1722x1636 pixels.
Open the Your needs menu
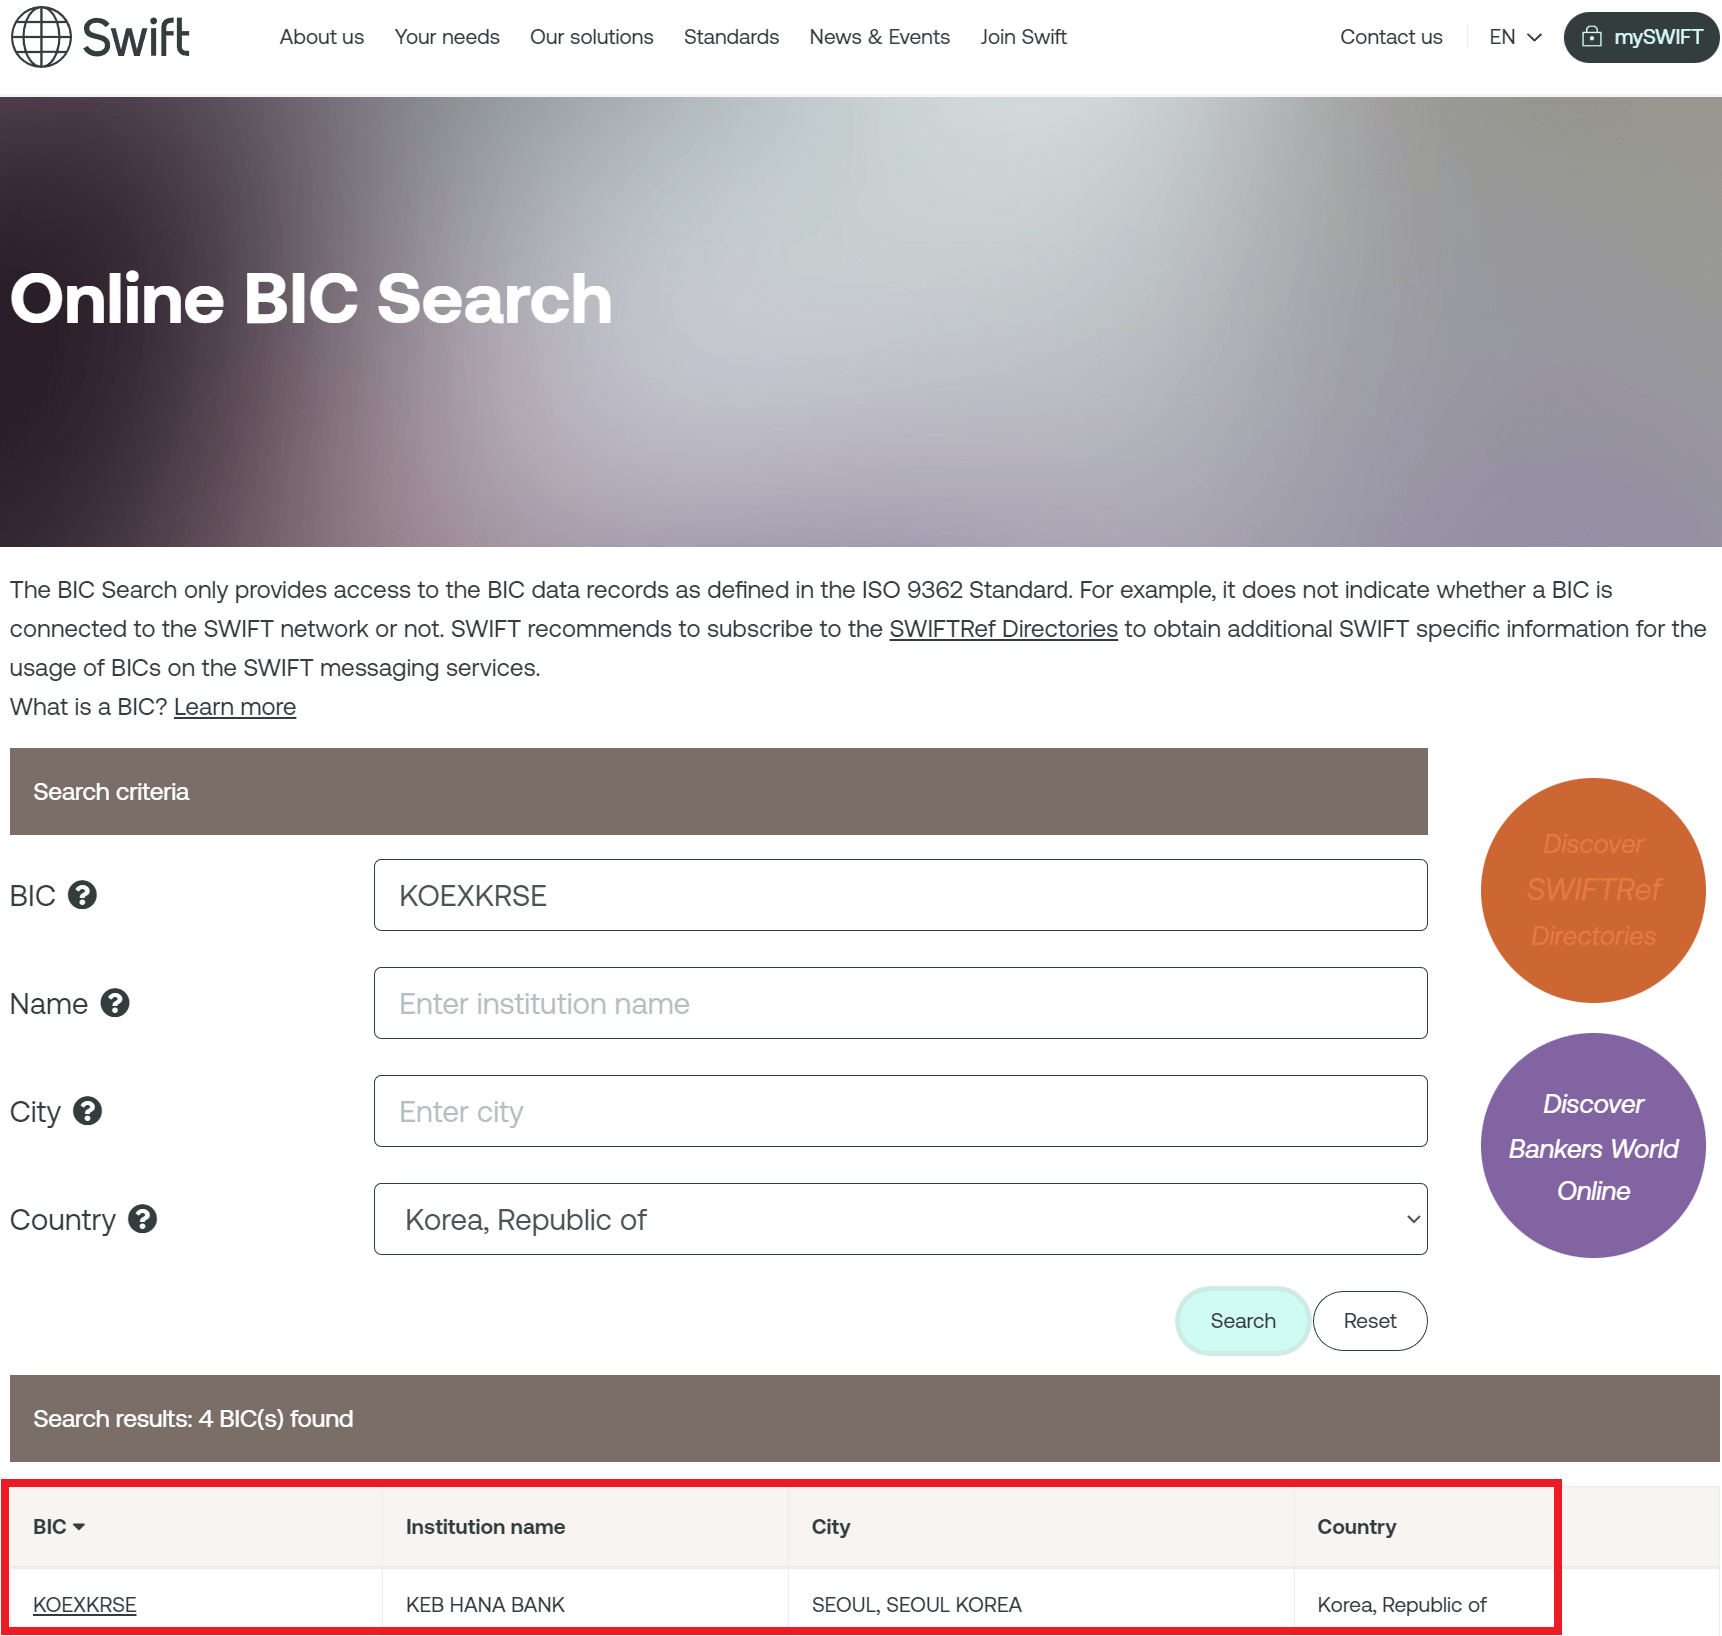tap(447, 37)
